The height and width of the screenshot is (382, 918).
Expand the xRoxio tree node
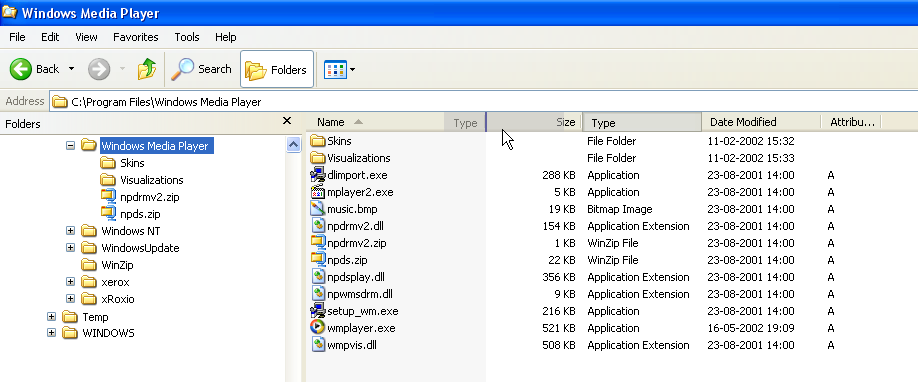pos(70,299)
